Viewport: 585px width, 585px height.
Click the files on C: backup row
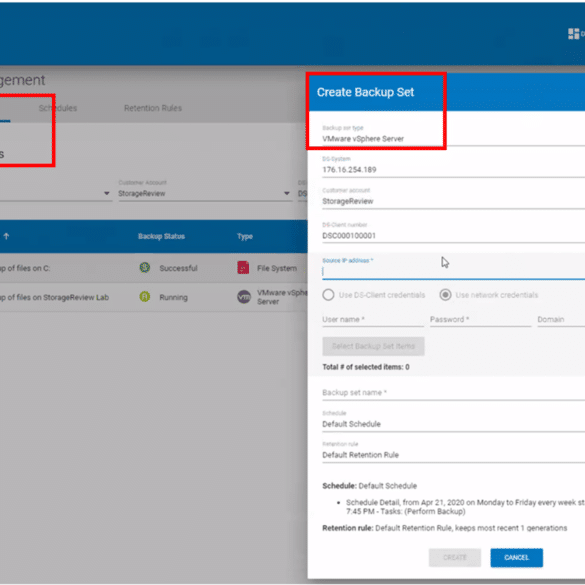point(154,268)
